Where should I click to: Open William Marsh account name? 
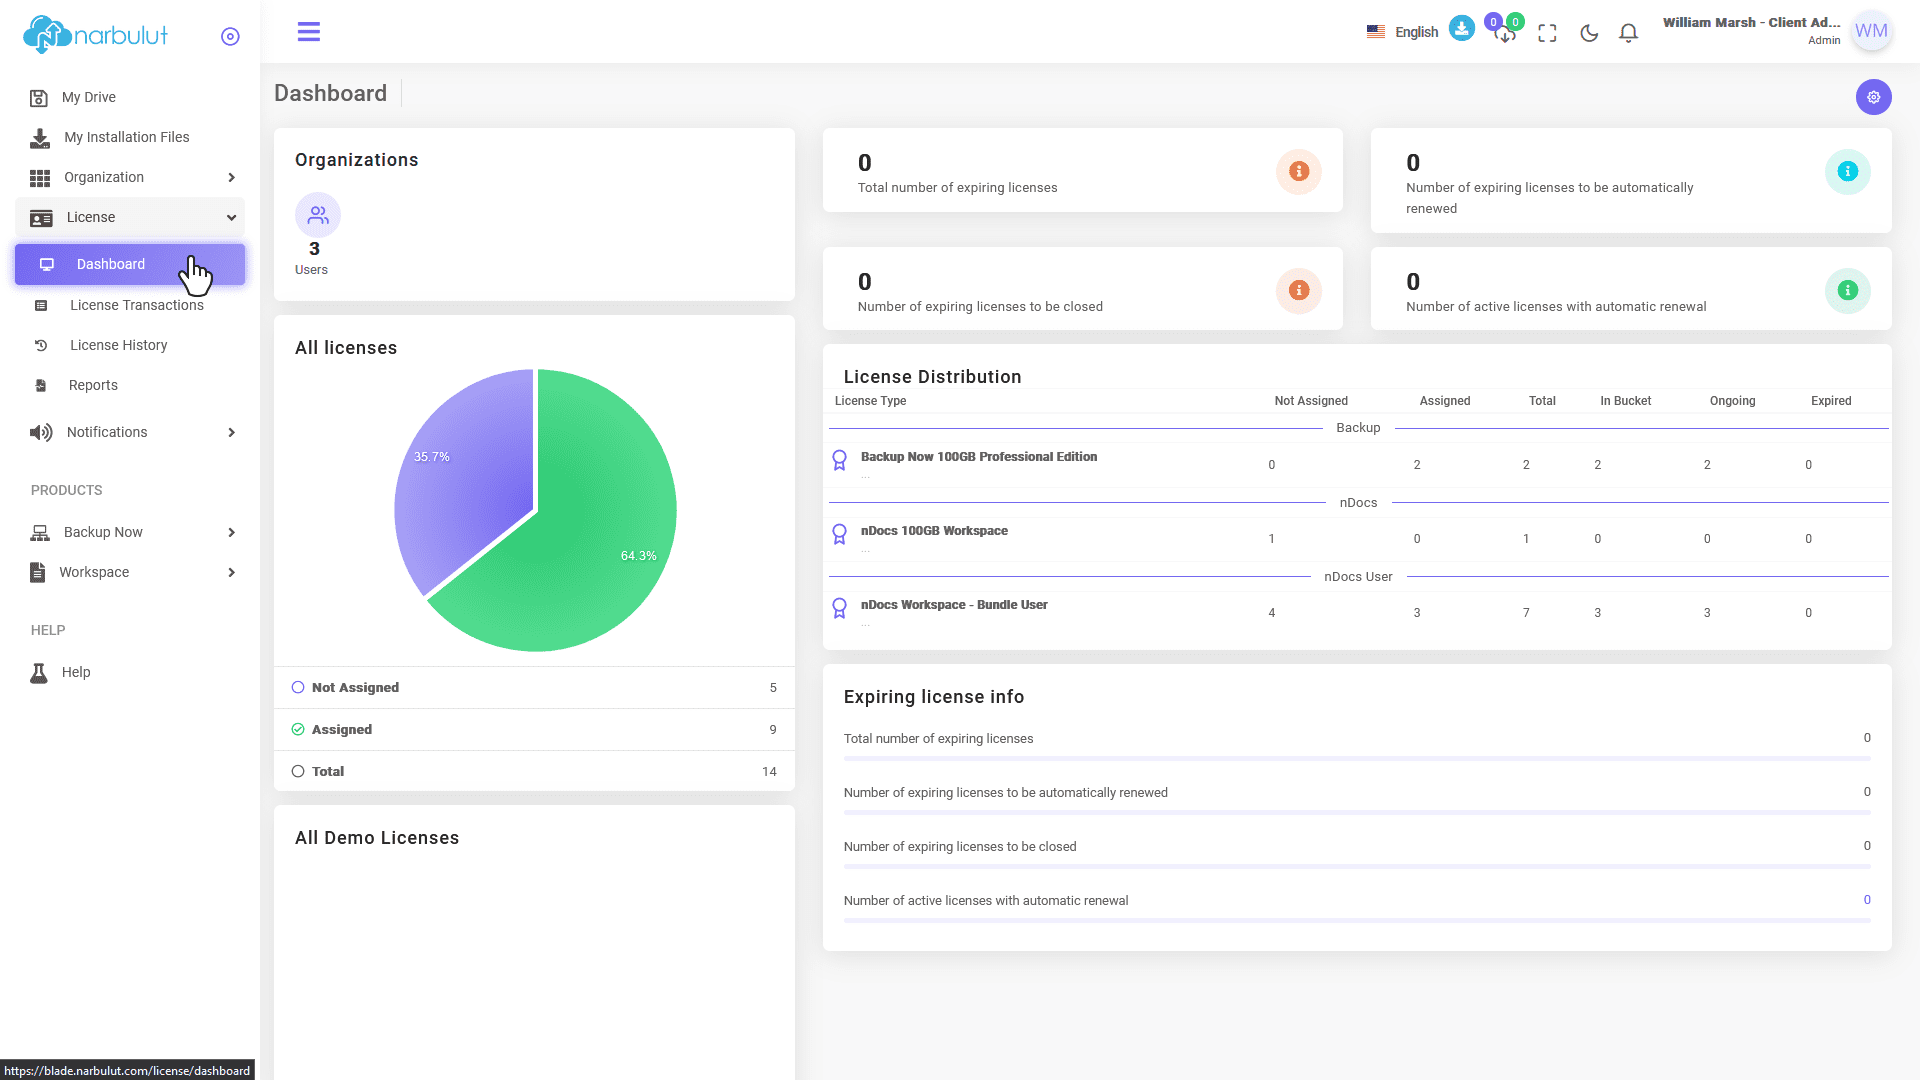pyautogui.click(x=1751, y=23)
